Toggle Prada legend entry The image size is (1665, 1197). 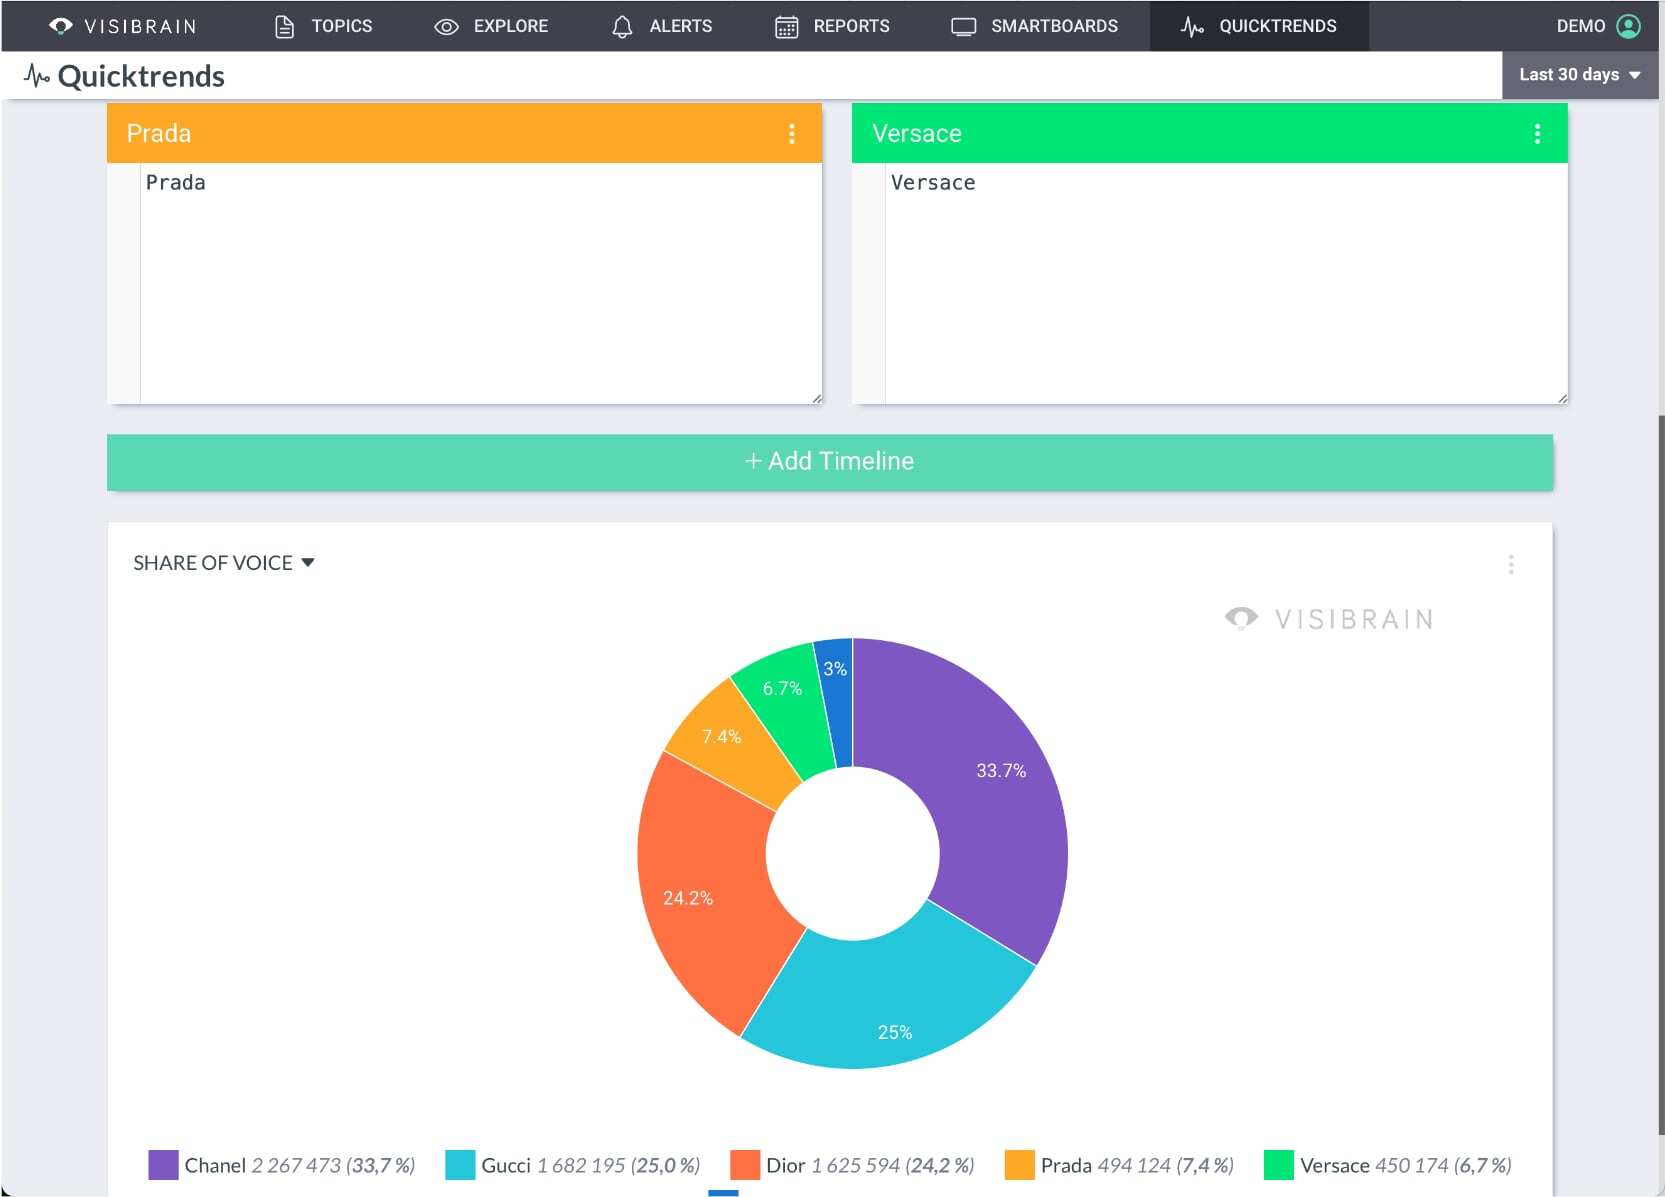[x=1119, y=1165]
